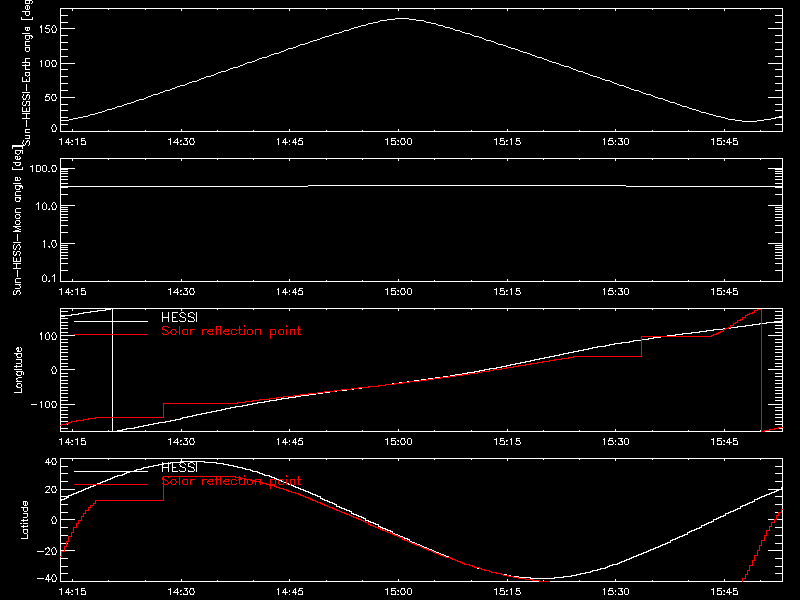This screenshot has height=600, width=800.
Task: Select 14:45 label under Sun-HESSI-Moon plot
Action: tap(290, 292)
